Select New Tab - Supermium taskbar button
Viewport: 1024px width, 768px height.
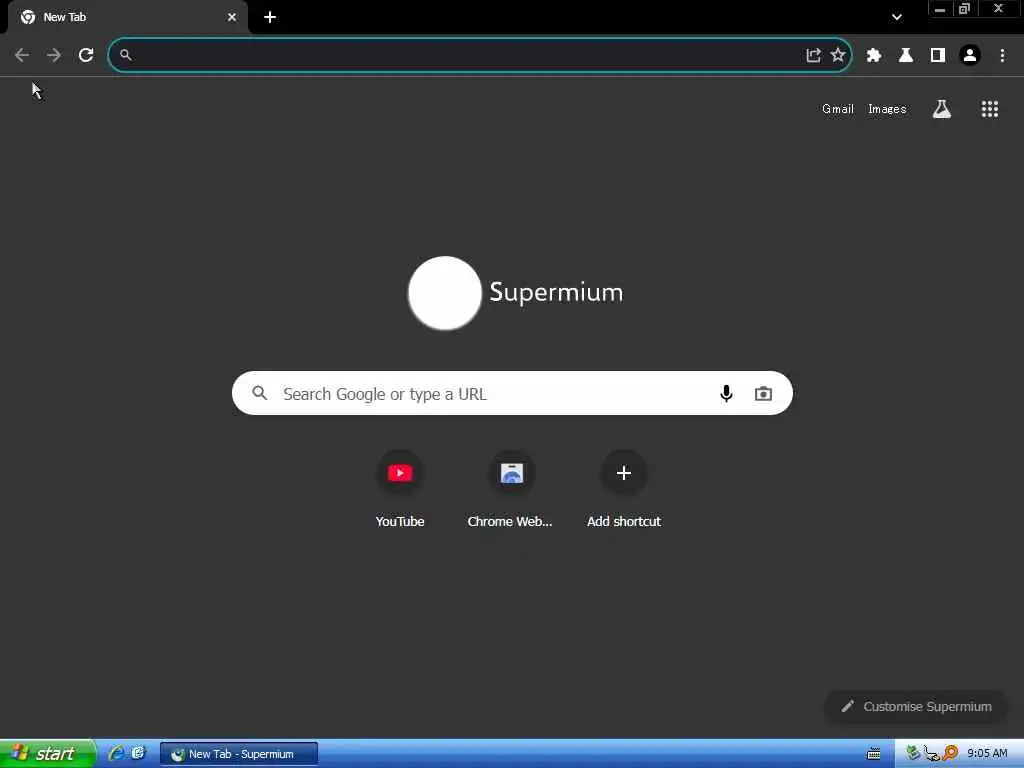click(239, 754)
